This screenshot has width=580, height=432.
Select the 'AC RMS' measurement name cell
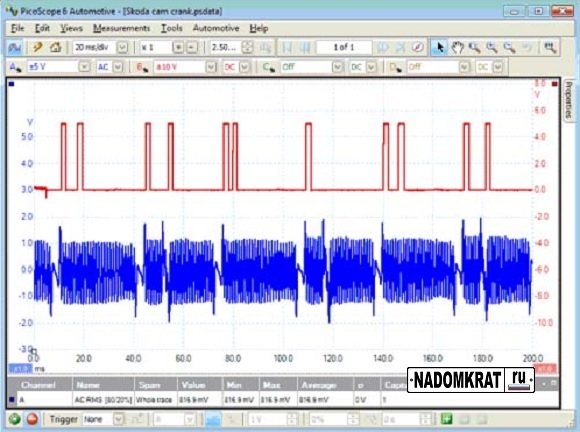[x=103, y=400]
